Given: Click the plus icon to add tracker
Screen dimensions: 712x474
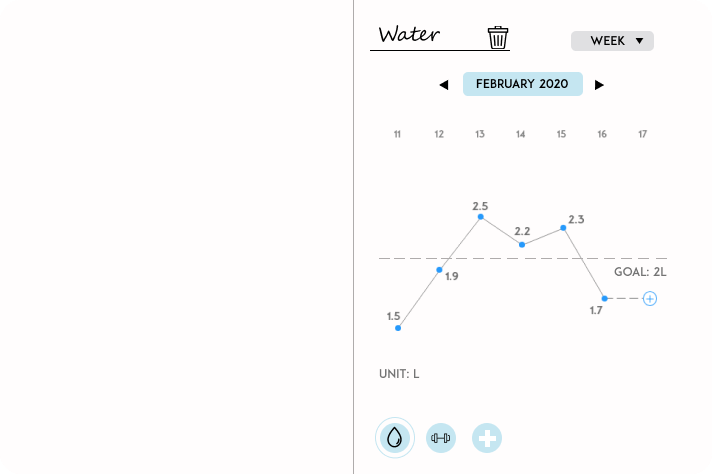Looking at the screenshot, I should 487,437.
